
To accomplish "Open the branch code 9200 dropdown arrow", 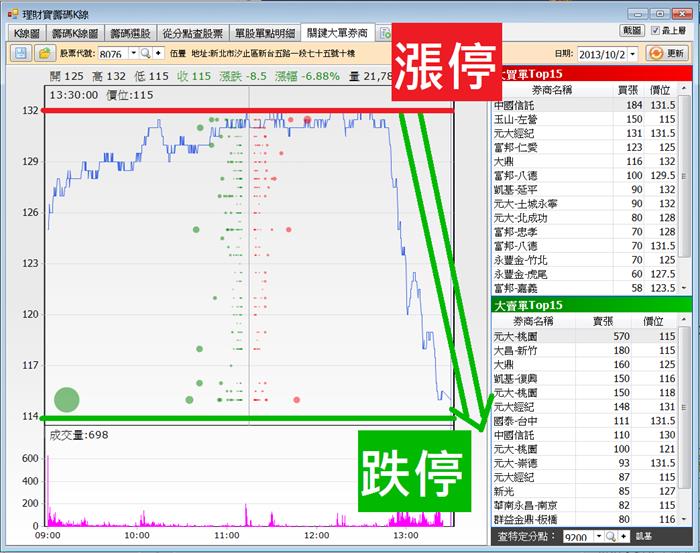I will (x=599, y=536).
